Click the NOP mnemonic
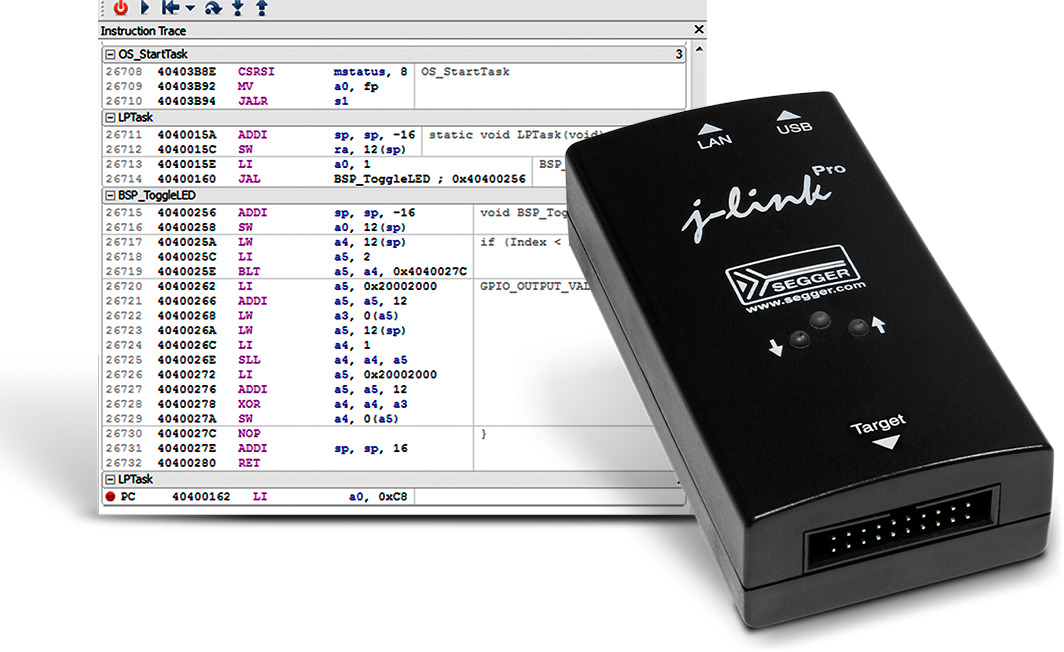The image size is (1064, 652). pos(249,434)
